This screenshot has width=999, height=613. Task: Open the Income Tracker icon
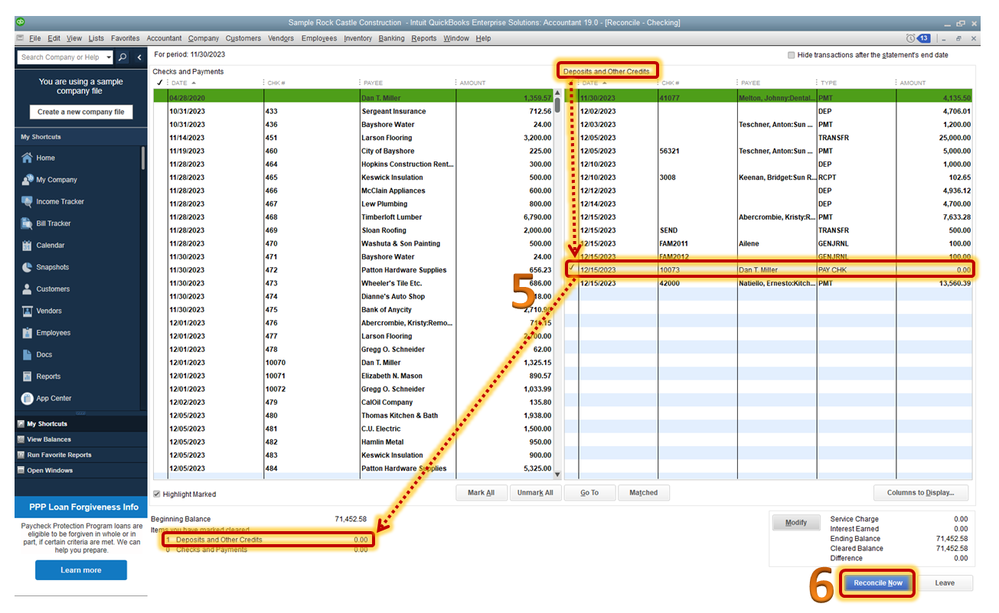coord(27,201)
